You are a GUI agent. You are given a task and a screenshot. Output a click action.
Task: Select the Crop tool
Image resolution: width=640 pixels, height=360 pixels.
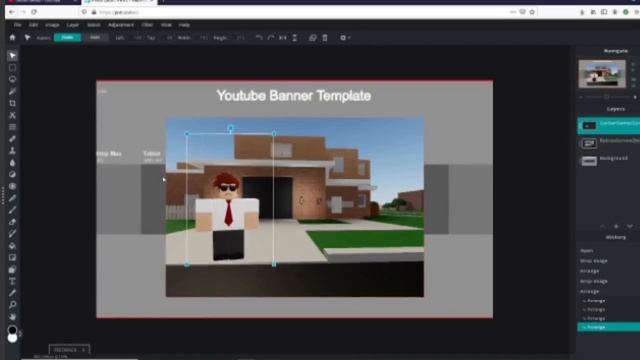point(12,103)
